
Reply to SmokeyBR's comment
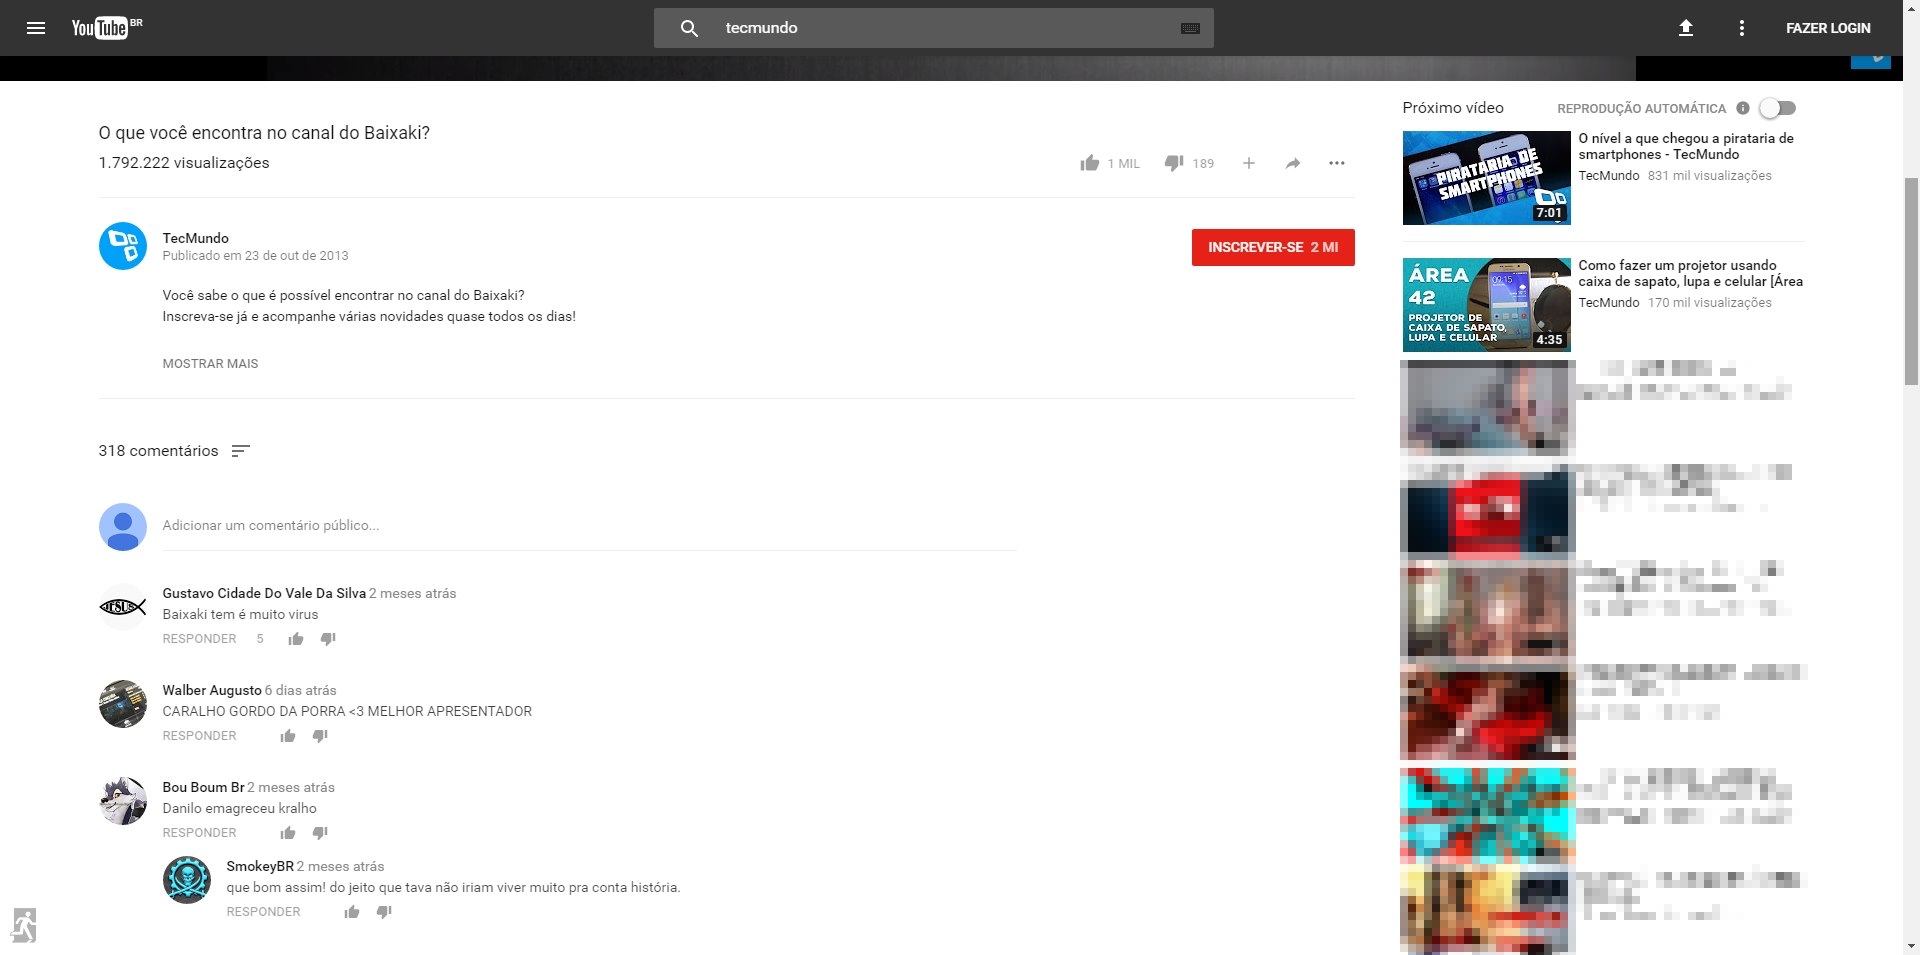click(x=263, y=912)
